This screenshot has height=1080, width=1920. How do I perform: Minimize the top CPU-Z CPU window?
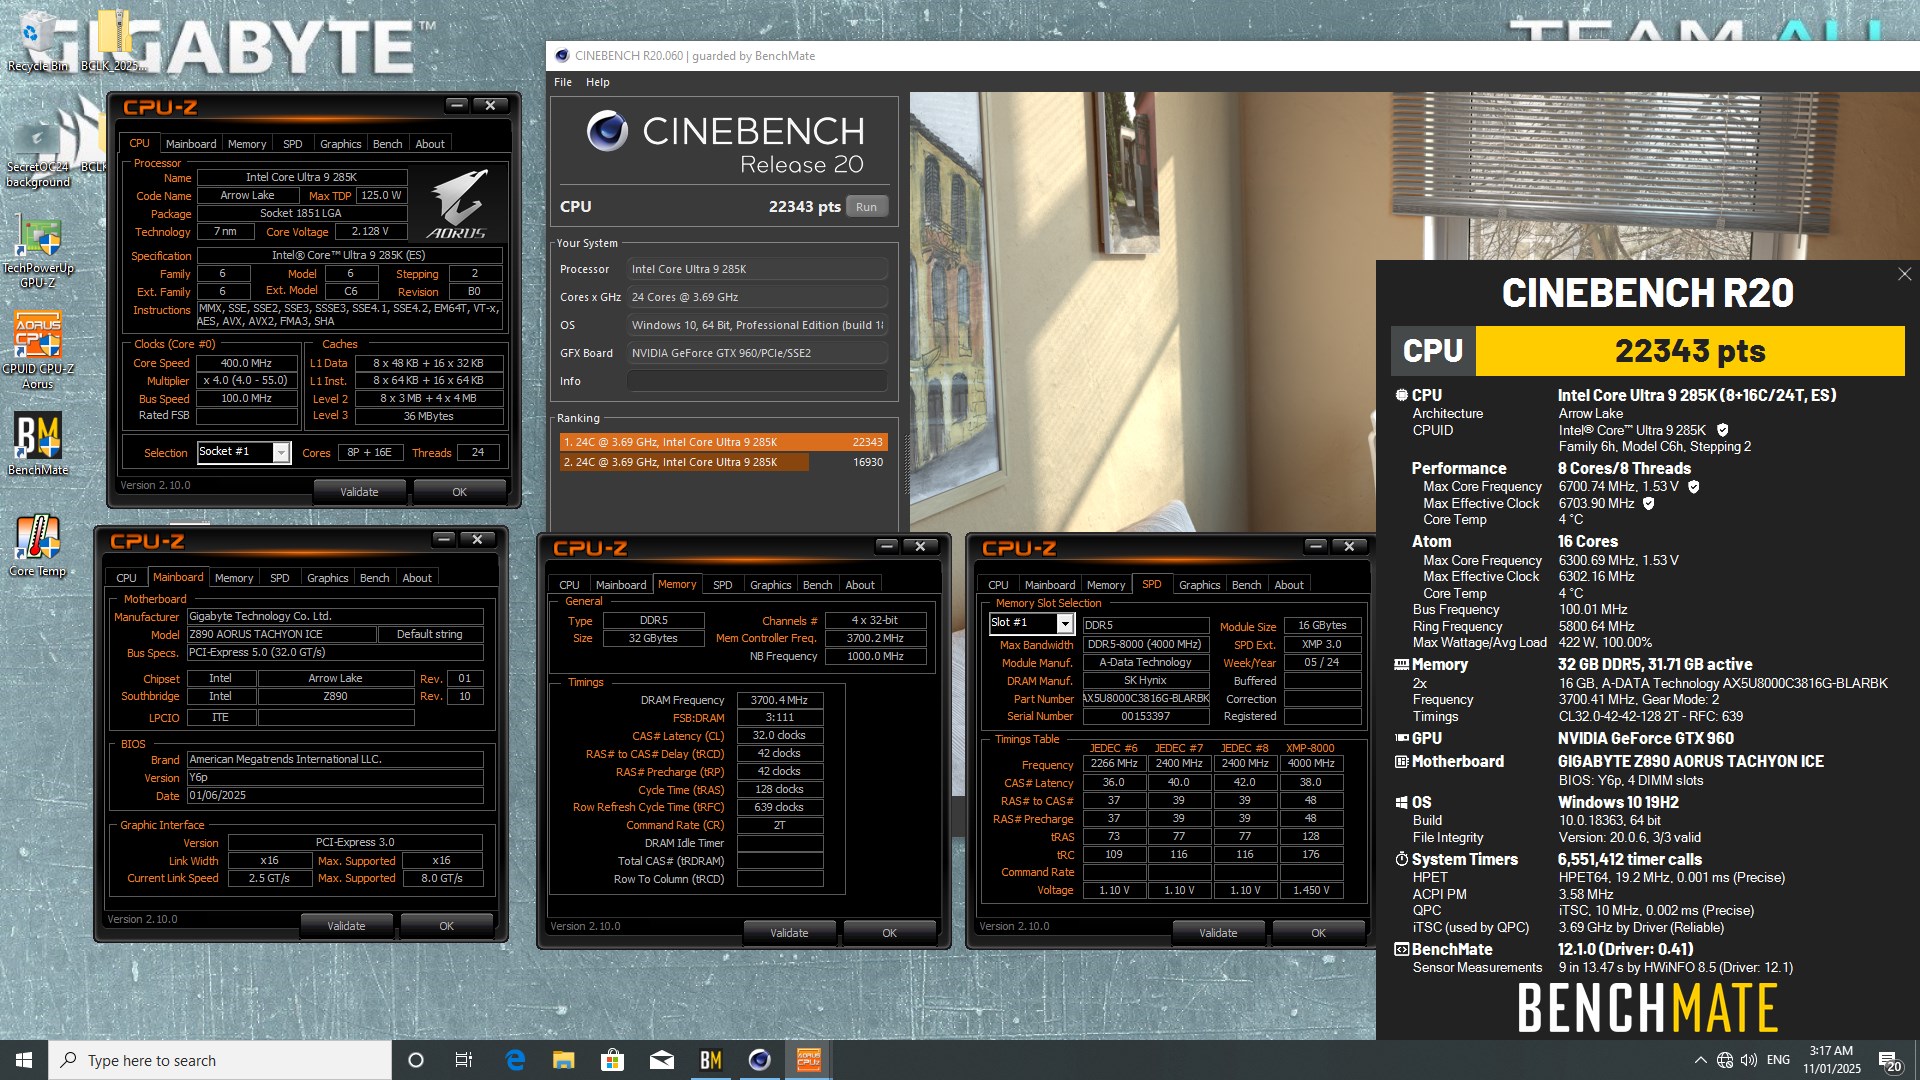(457, 105)
